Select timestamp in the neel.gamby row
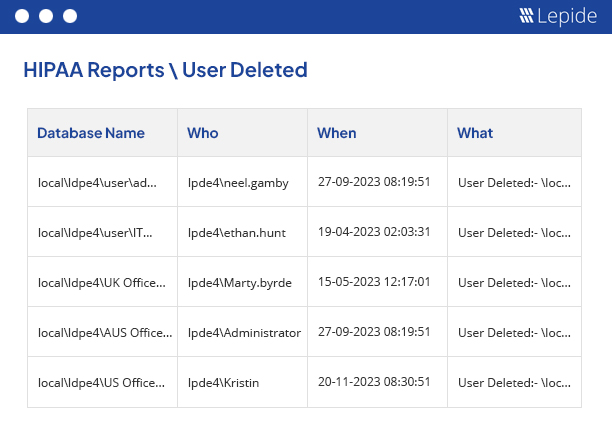Viewport: 612px width, 430px height. (374, 182)
